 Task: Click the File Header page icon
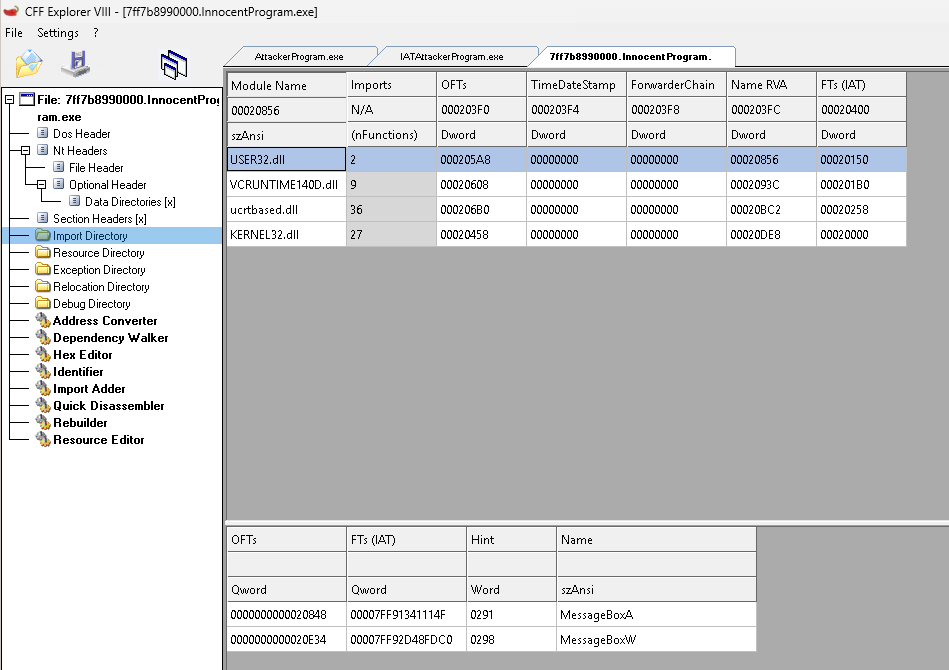coord(58,166)
